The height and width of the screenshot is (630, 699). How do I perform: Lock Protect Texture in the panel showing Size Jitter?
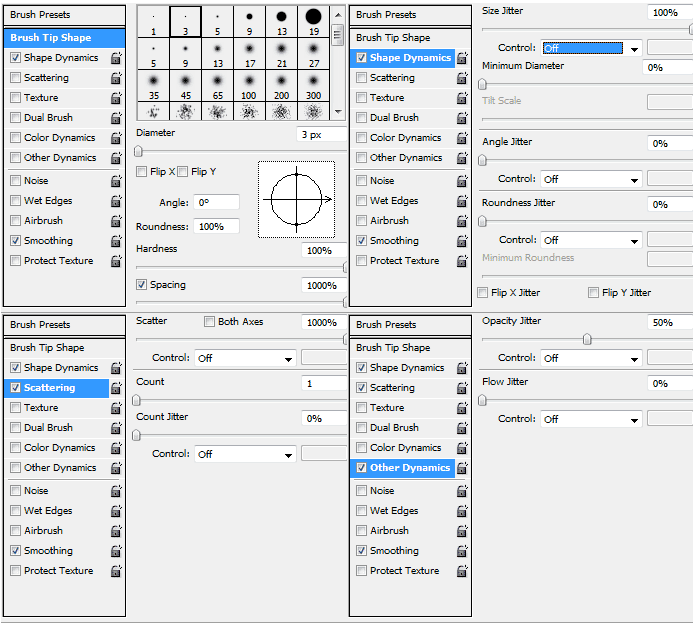462,261
